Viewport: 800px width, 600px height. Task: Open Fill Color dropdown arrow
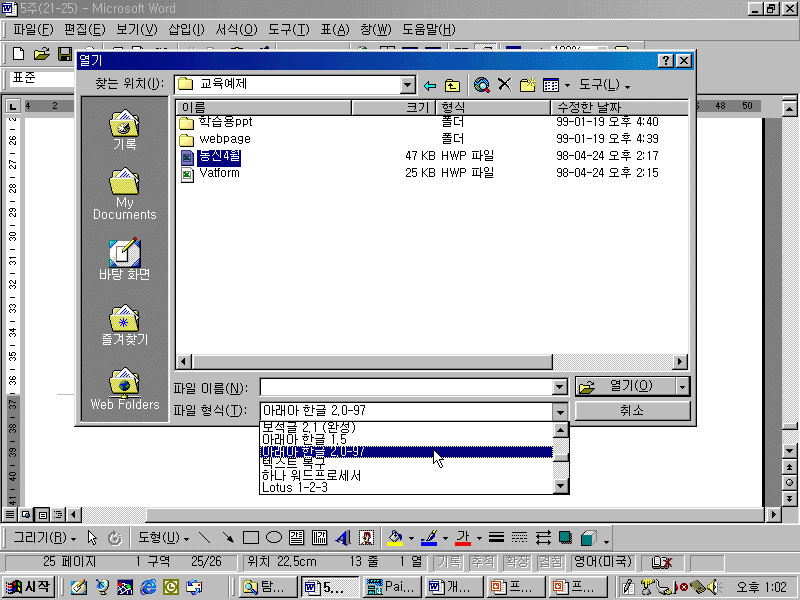[411, 538]
